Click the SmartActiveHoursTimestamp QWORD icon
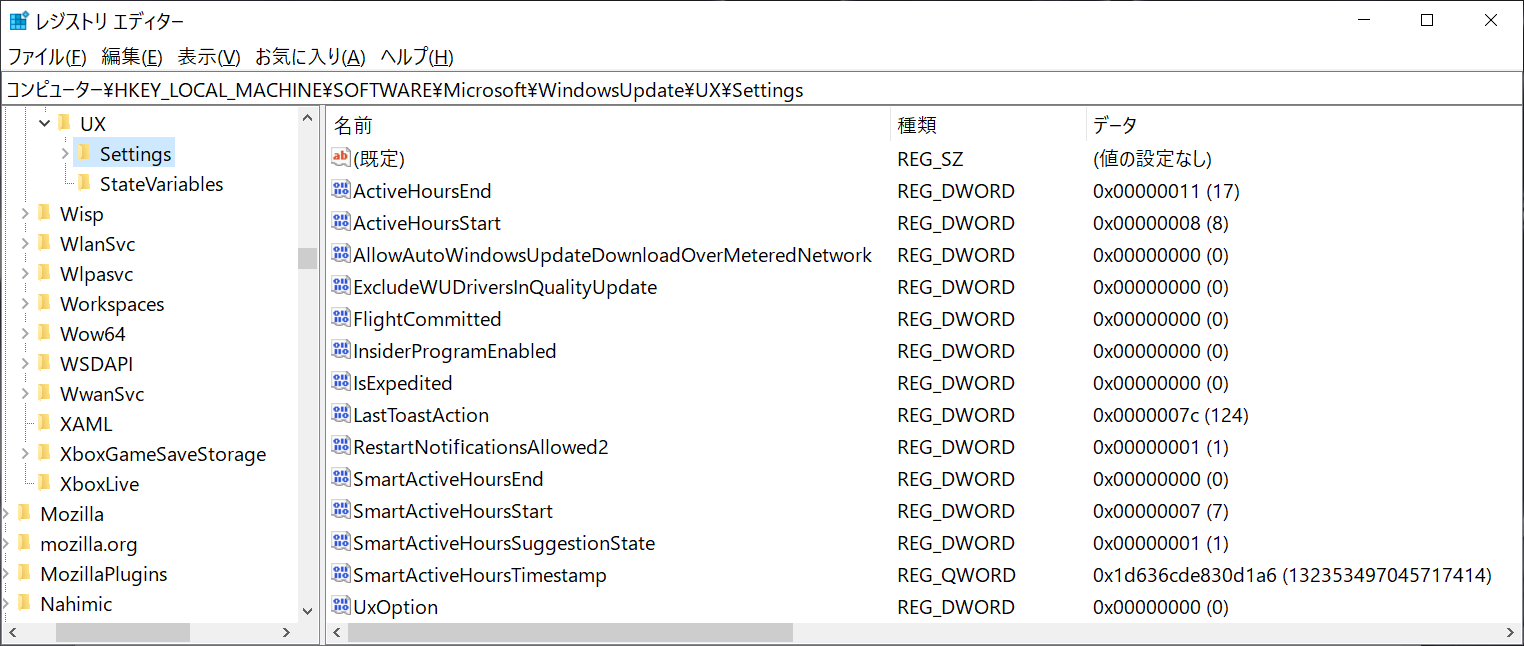This screenshot has width=1524, height=646. [x=341, y=575]
